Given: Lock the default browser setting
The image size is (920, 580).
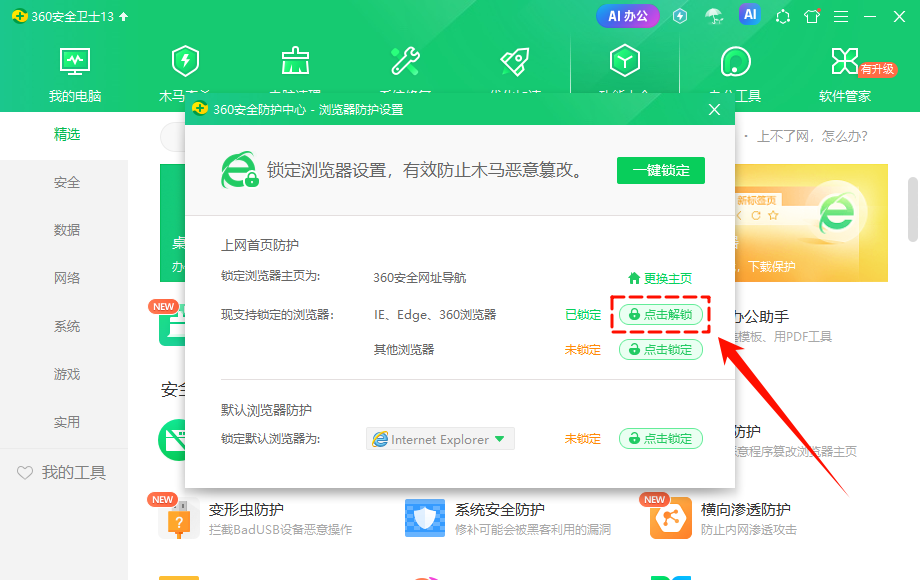Looking at the screenshot, I should coord(660,438).
